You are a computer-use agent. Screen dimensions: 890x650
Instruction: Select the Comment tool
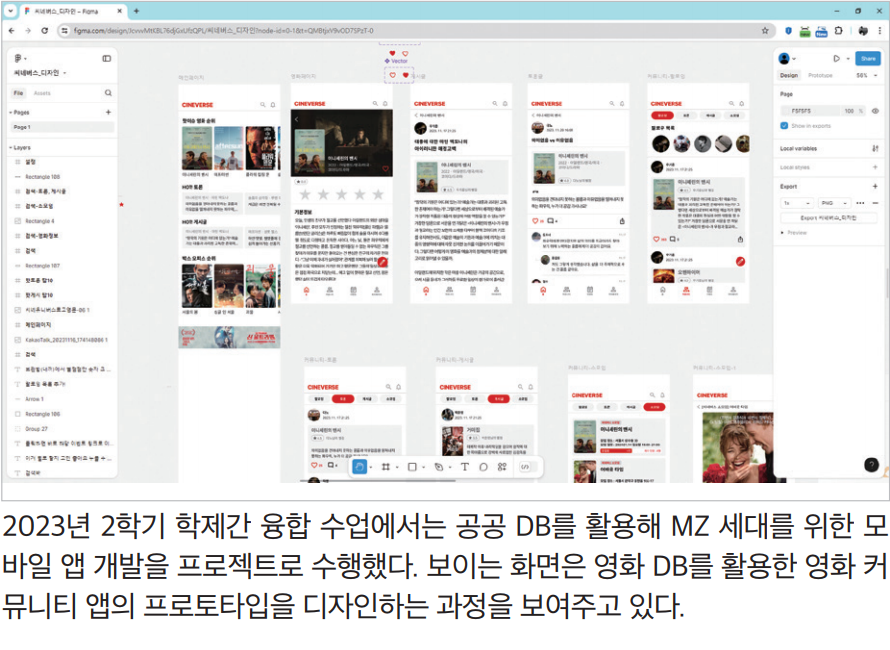[483, 467]
